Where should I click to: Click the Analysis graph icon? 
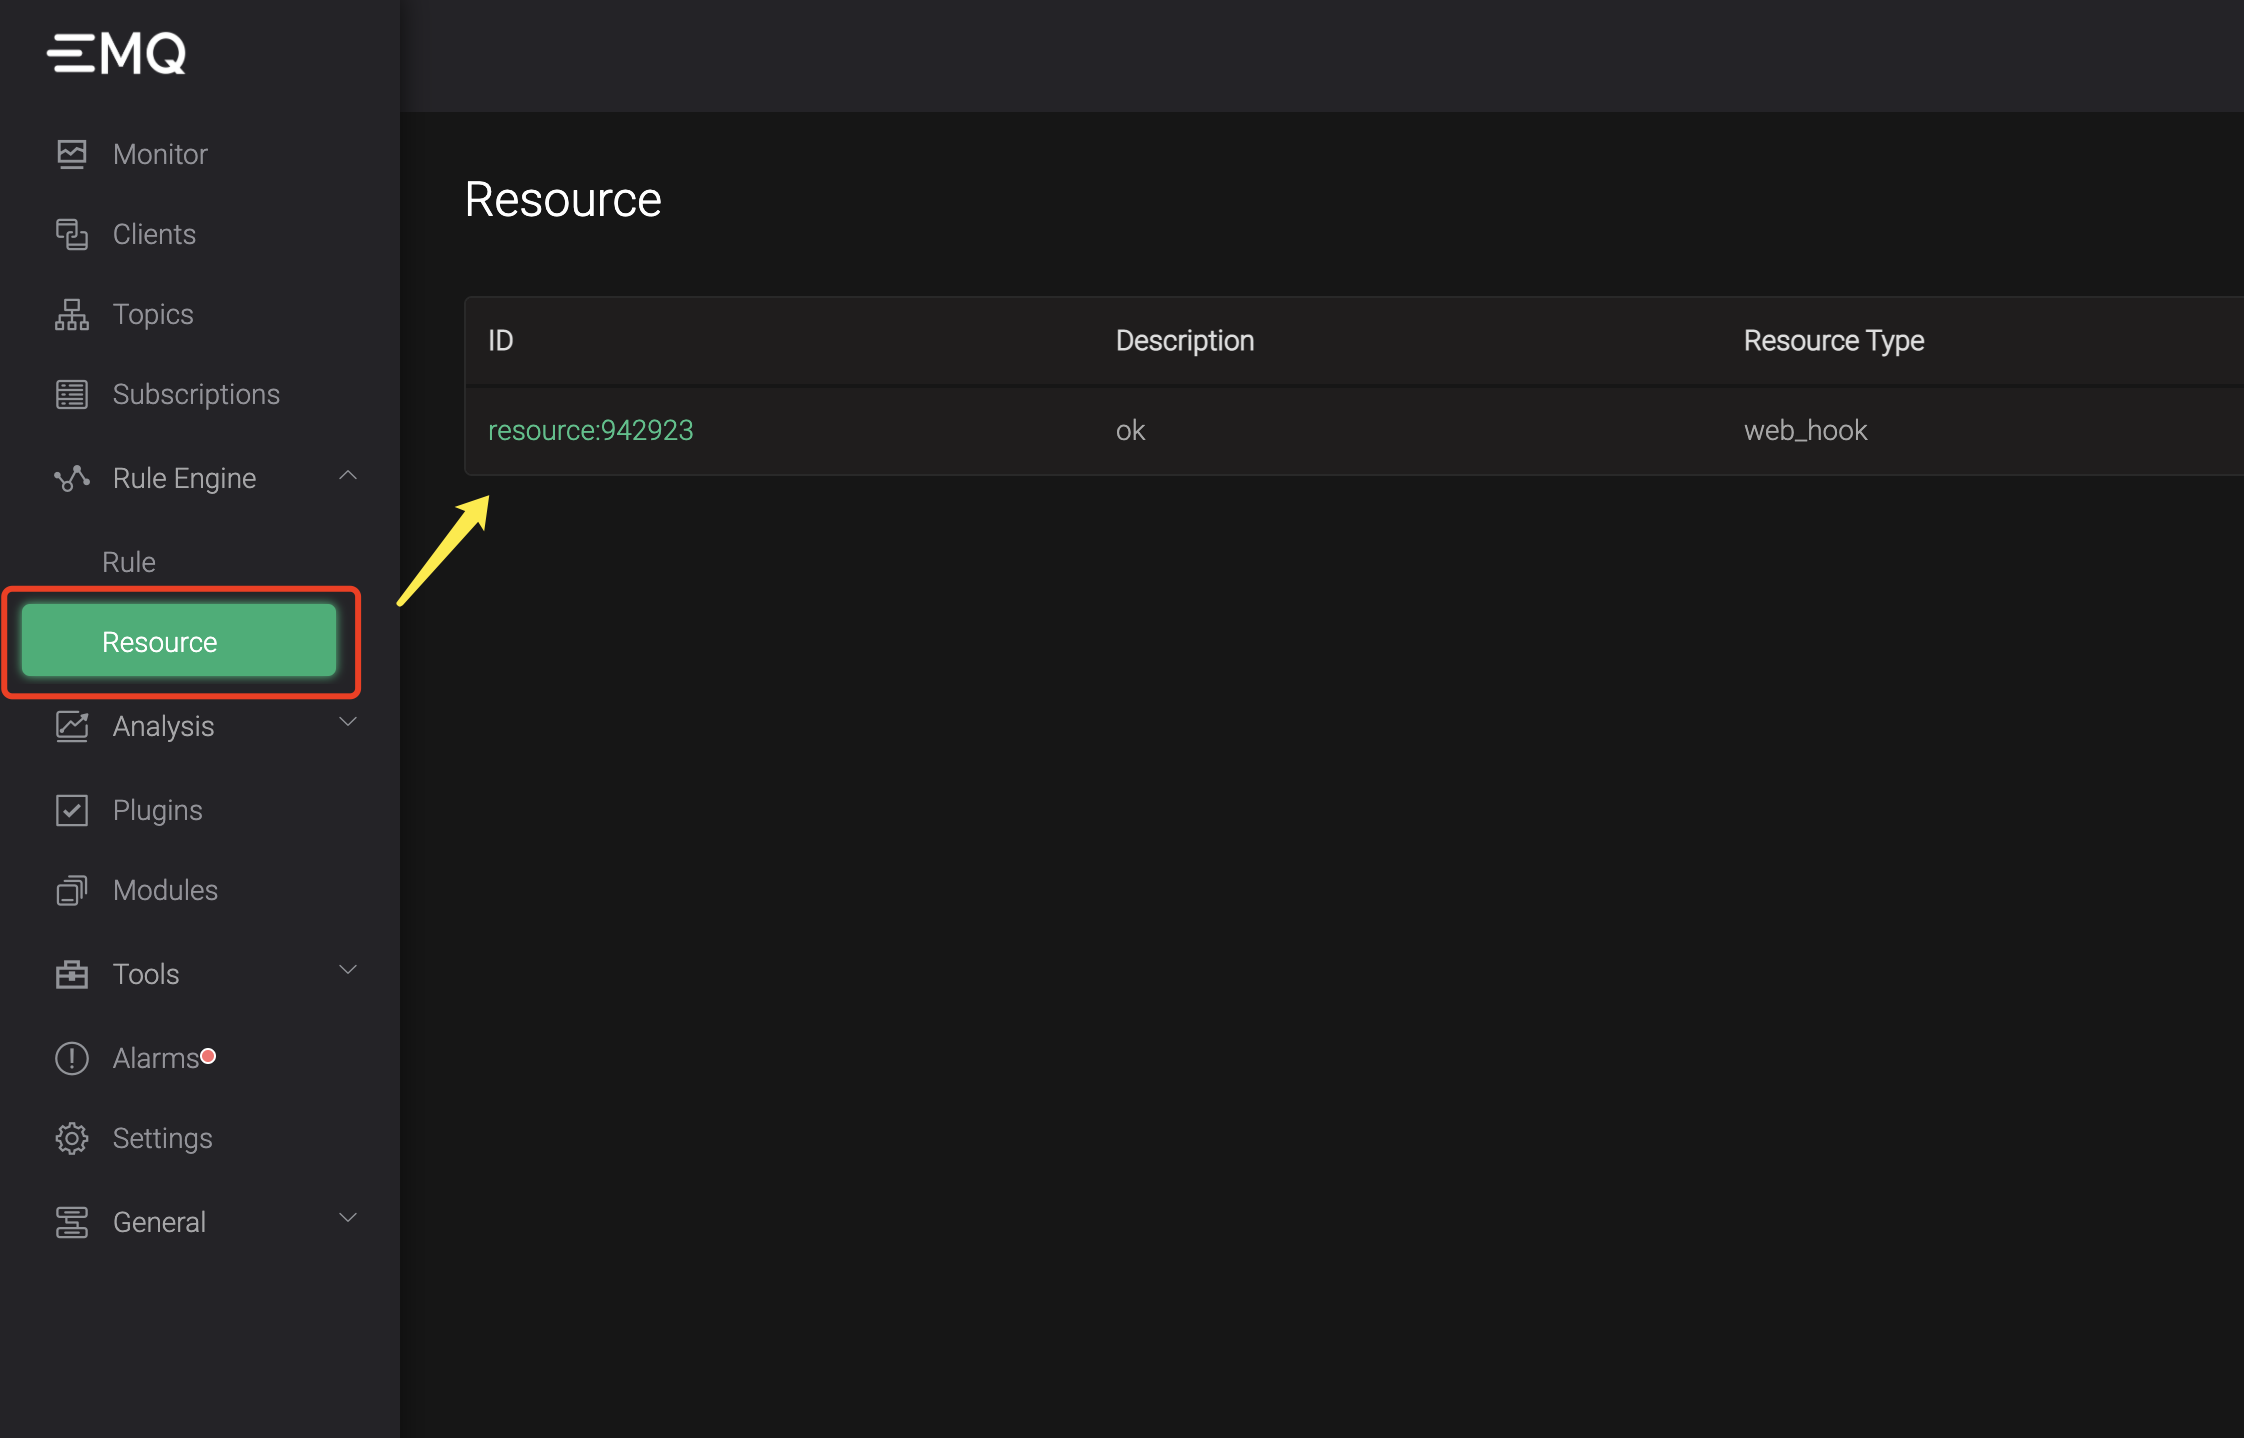click(72, 726)
